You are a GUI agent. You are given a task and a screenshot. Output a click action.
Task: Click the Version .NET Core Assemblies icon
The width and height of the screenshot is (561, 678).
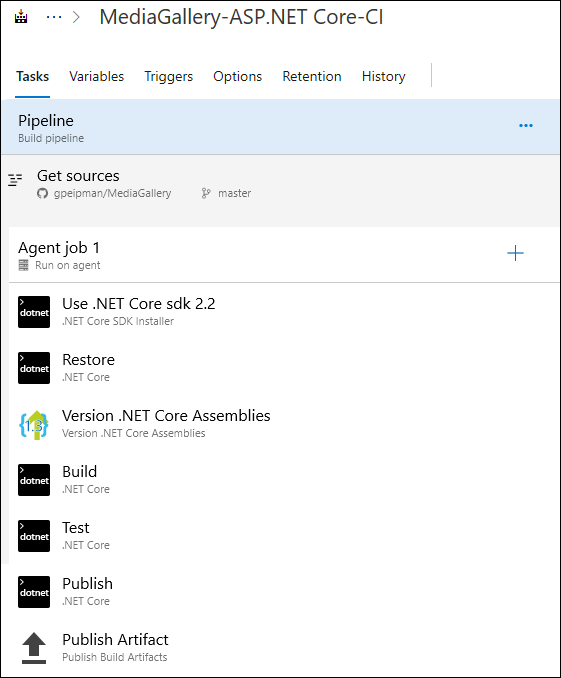point(34,425)
